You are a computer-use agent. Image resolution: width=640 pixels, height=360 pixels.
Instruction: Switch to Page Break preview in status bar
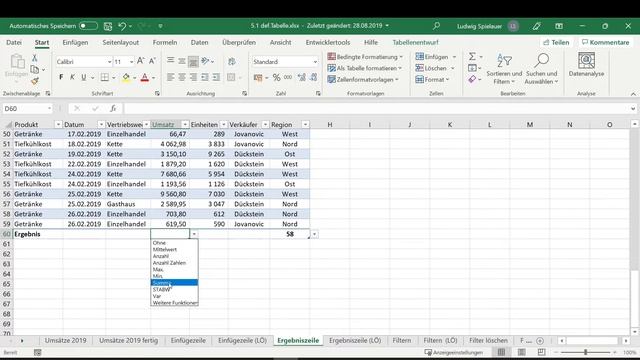click(x=541, y=352)
